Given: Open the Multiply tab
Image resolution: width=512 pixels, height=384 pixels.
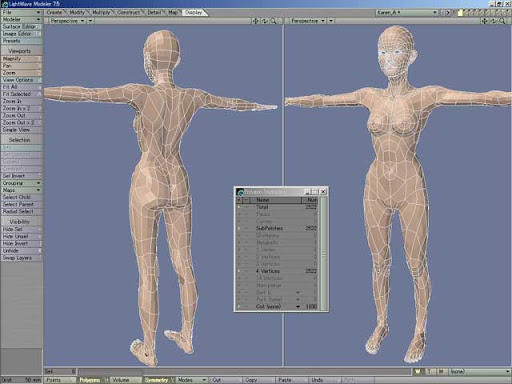Looking at the screenshot, I should coord(101,12).
